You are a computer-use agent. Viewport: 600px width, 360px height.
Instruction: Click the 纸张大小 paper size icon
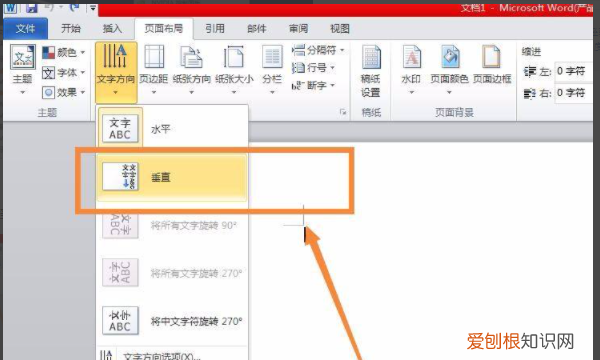[x=234, y=57]
